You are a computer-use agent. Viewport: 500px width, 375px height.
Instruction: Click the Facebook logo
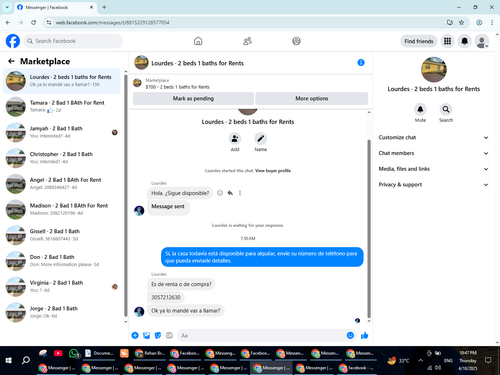pyautogui.click(x=13, y=41)
